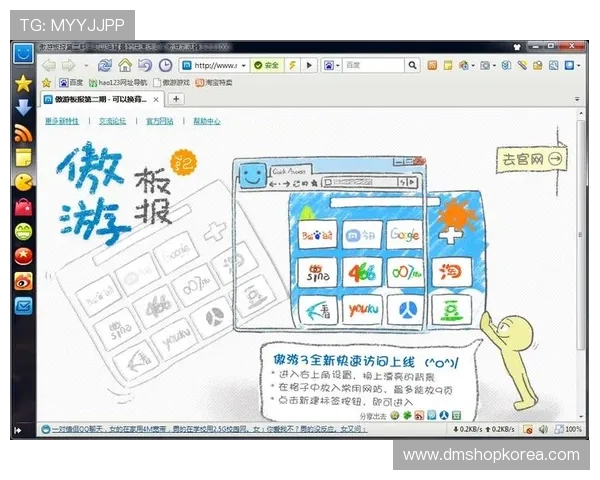Open hao123网址导航 bookmark
600x480 pixels.
(x=118, y=83)
